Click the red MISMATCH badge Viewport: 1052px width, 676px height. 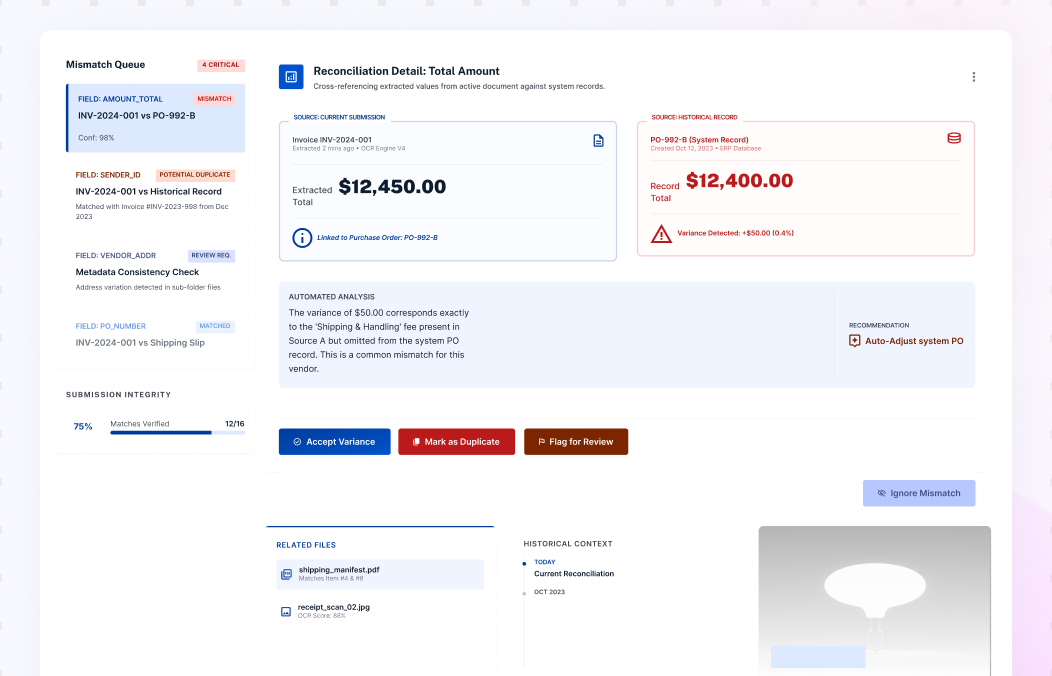coord(214,99)
